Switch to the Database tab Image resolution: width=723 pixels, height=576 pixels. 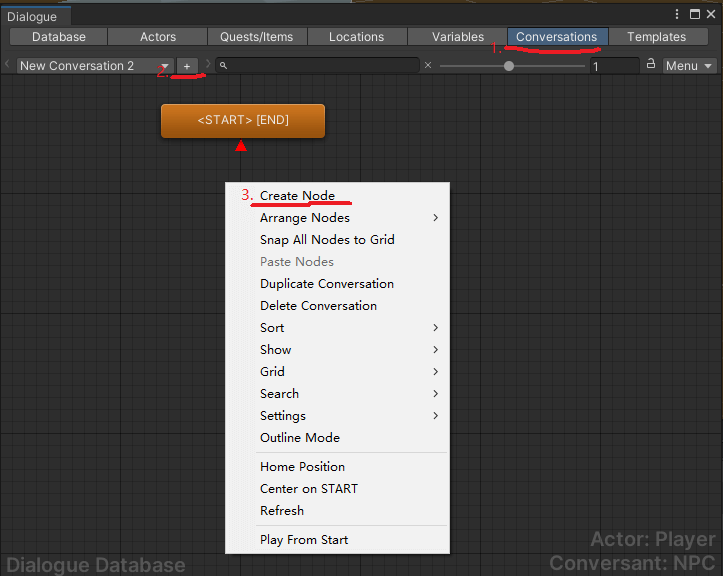(x=59, y=37)
